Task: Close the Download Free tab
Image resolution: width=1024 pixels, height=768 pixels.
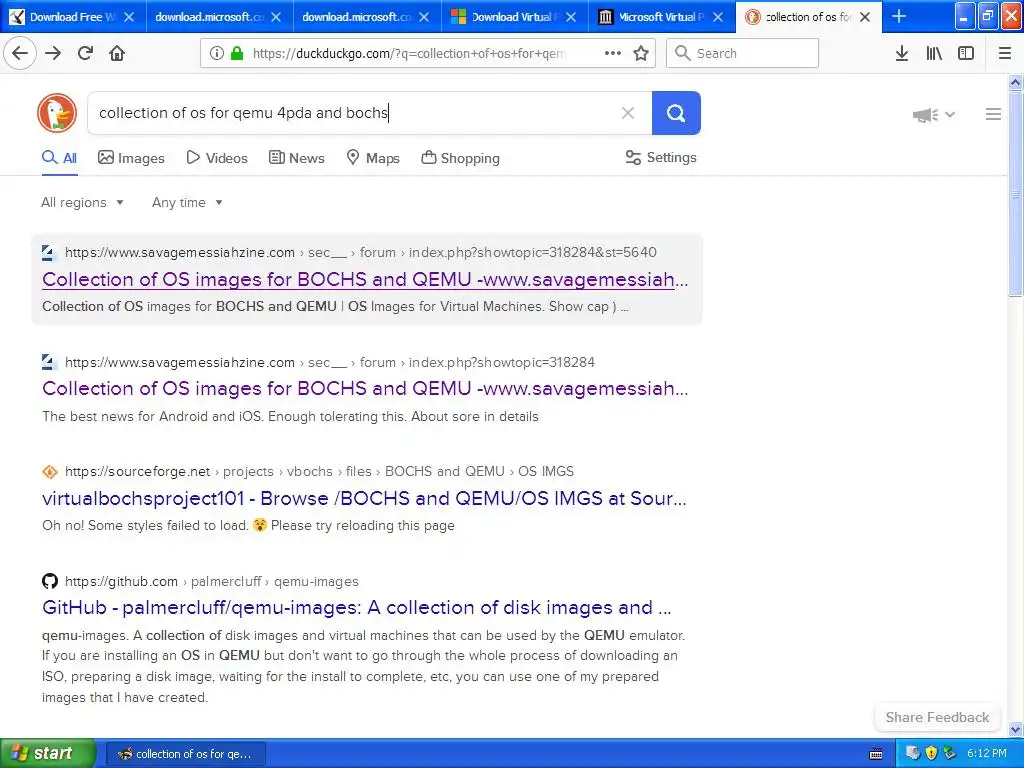Action: [129, 17]
